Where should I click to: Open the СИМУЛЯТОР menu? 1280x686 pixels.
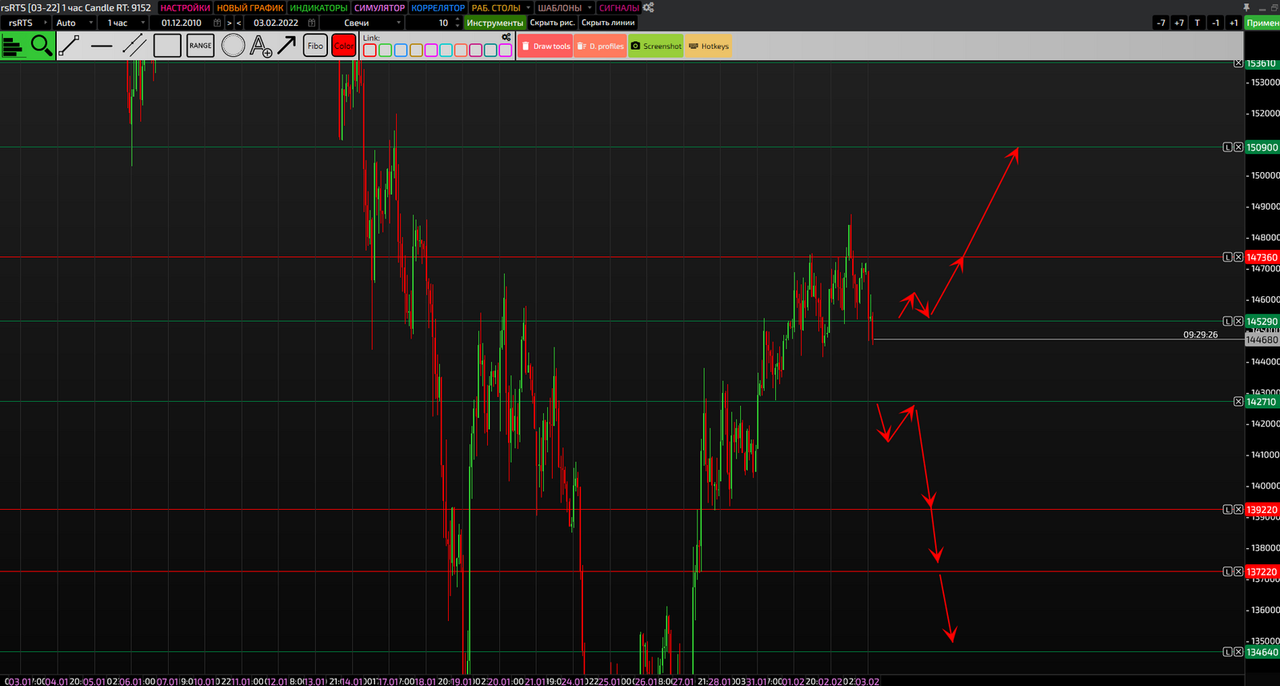(x=380, y=7)
